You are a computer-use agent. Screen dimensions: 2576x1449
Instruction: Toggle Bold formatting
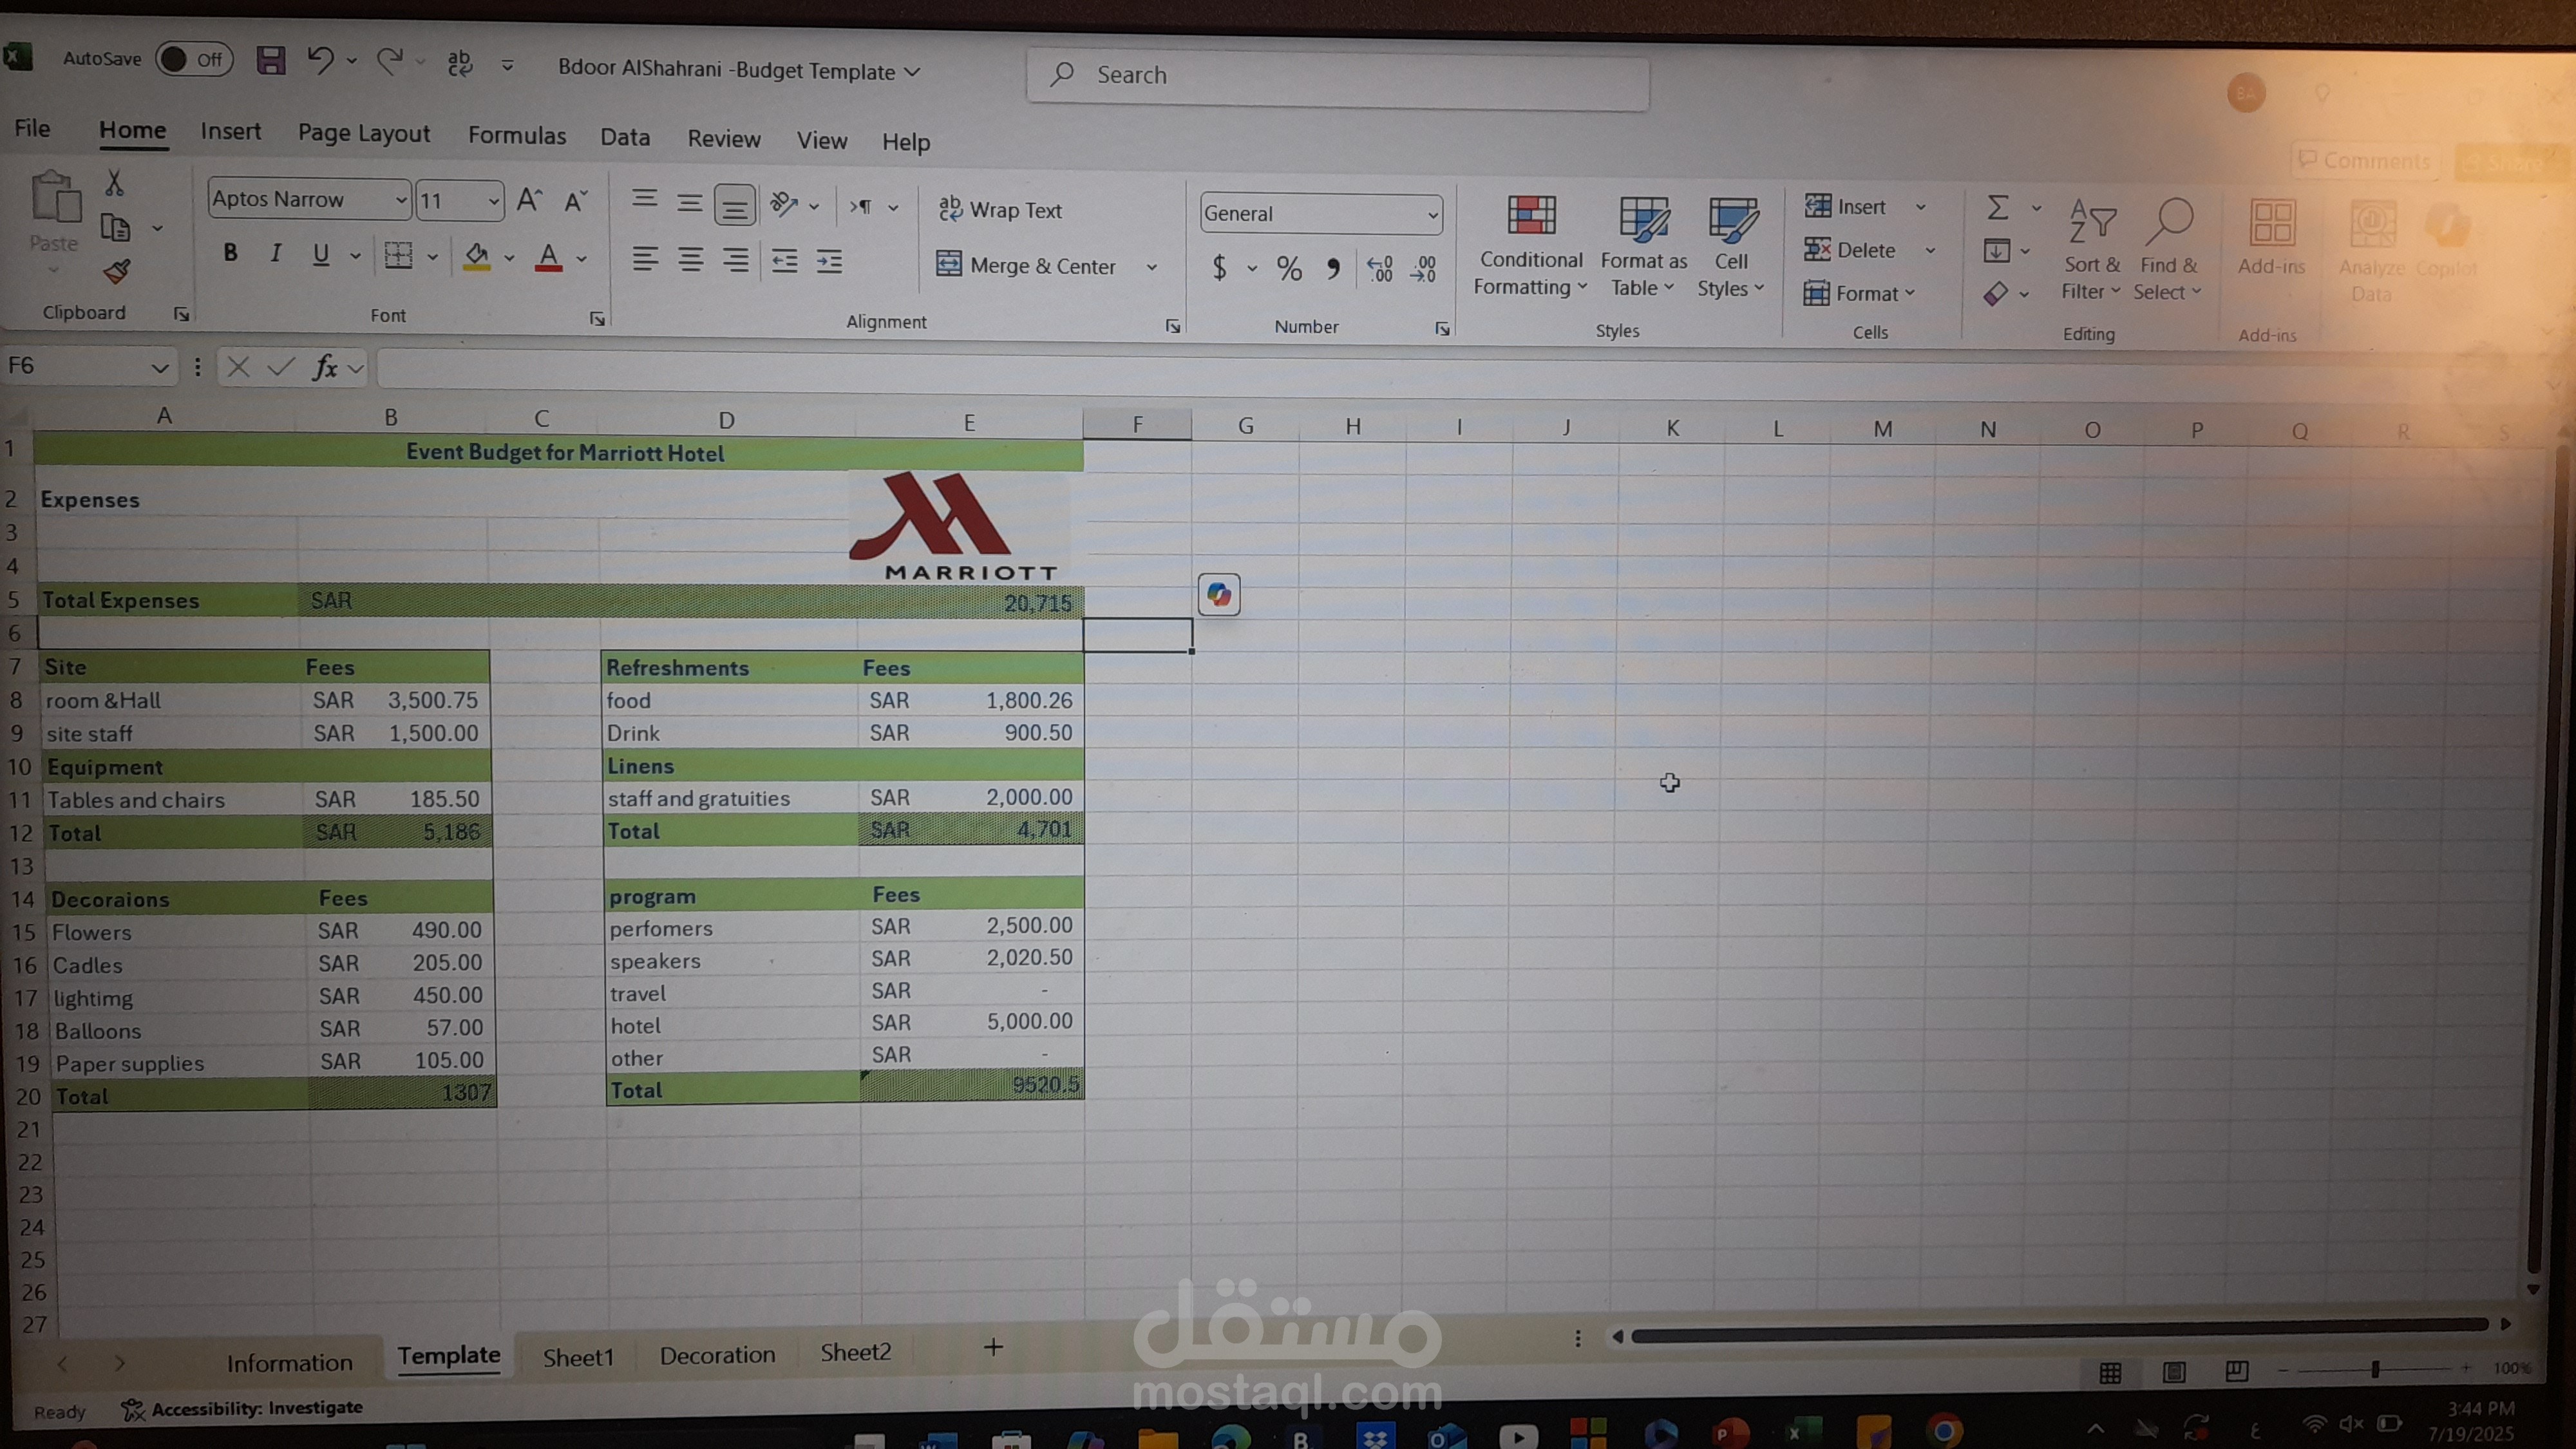point(230,253)
